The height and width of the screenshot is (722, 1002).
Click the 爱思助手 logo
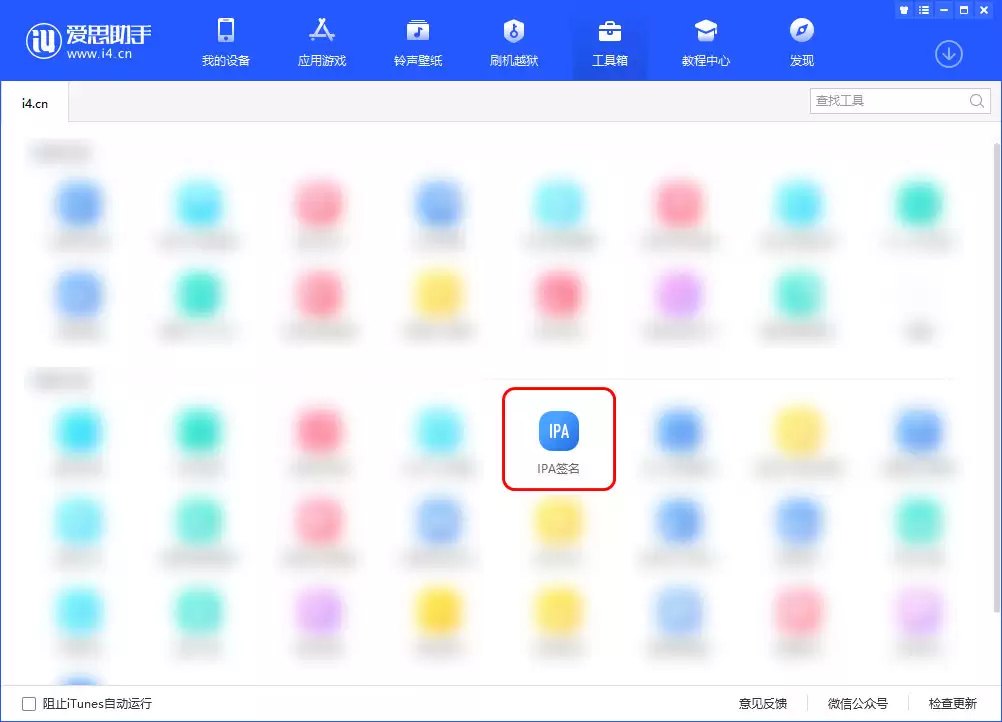coord(88,41)
